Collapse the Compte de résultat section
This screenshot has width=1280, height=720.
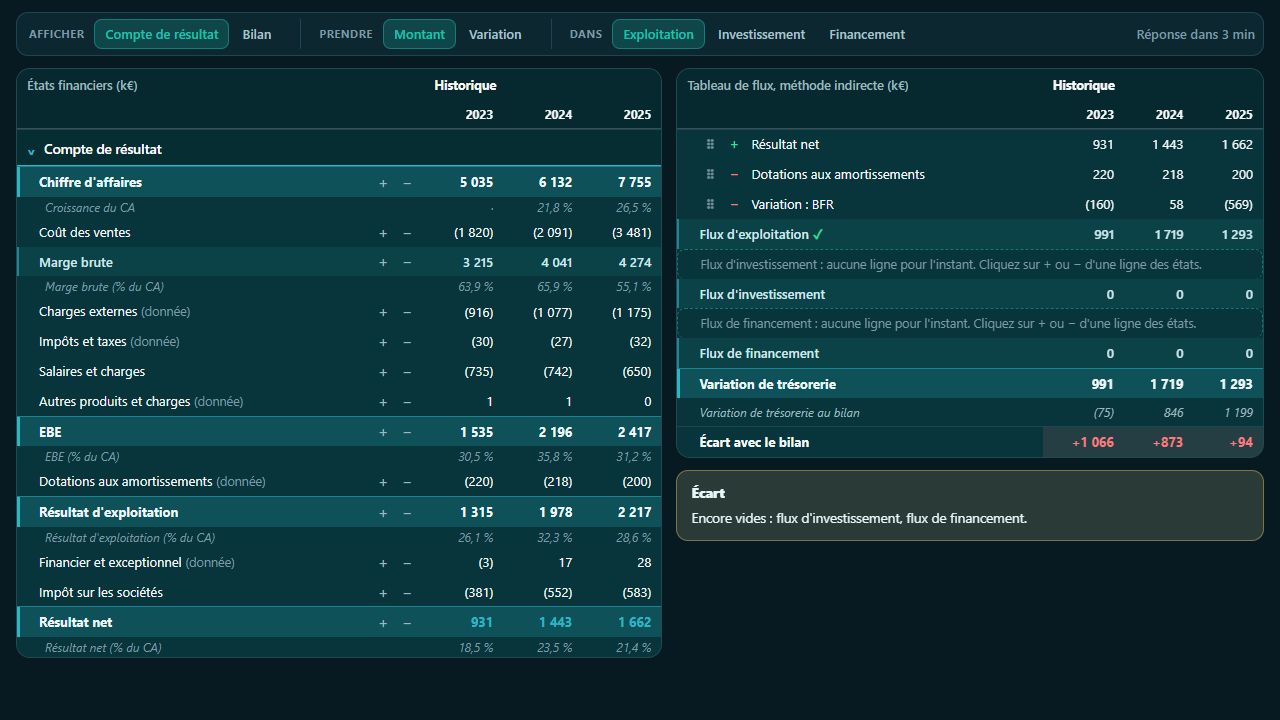[31, 150]
